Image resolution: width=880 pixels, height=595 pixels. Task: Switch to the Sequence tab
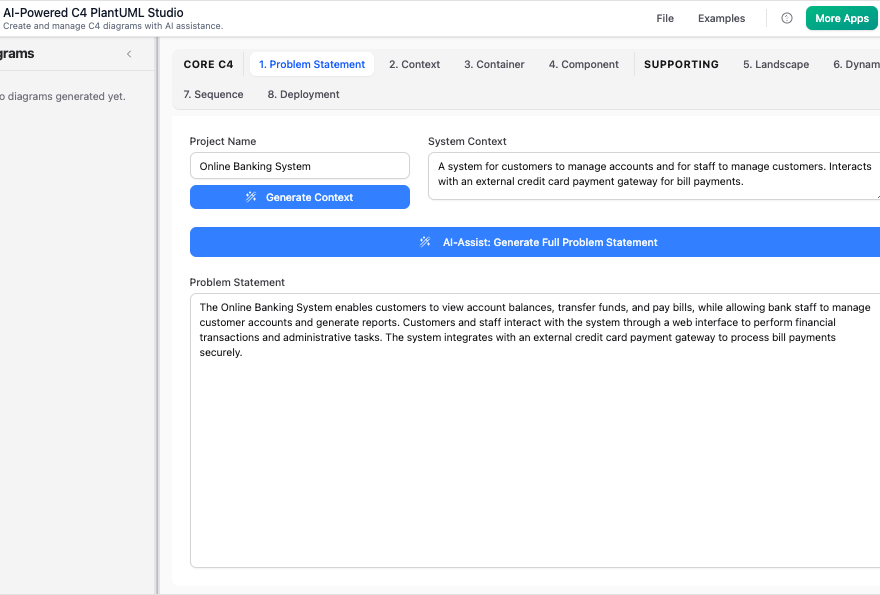pyautogui.click(x=213, y=94)
